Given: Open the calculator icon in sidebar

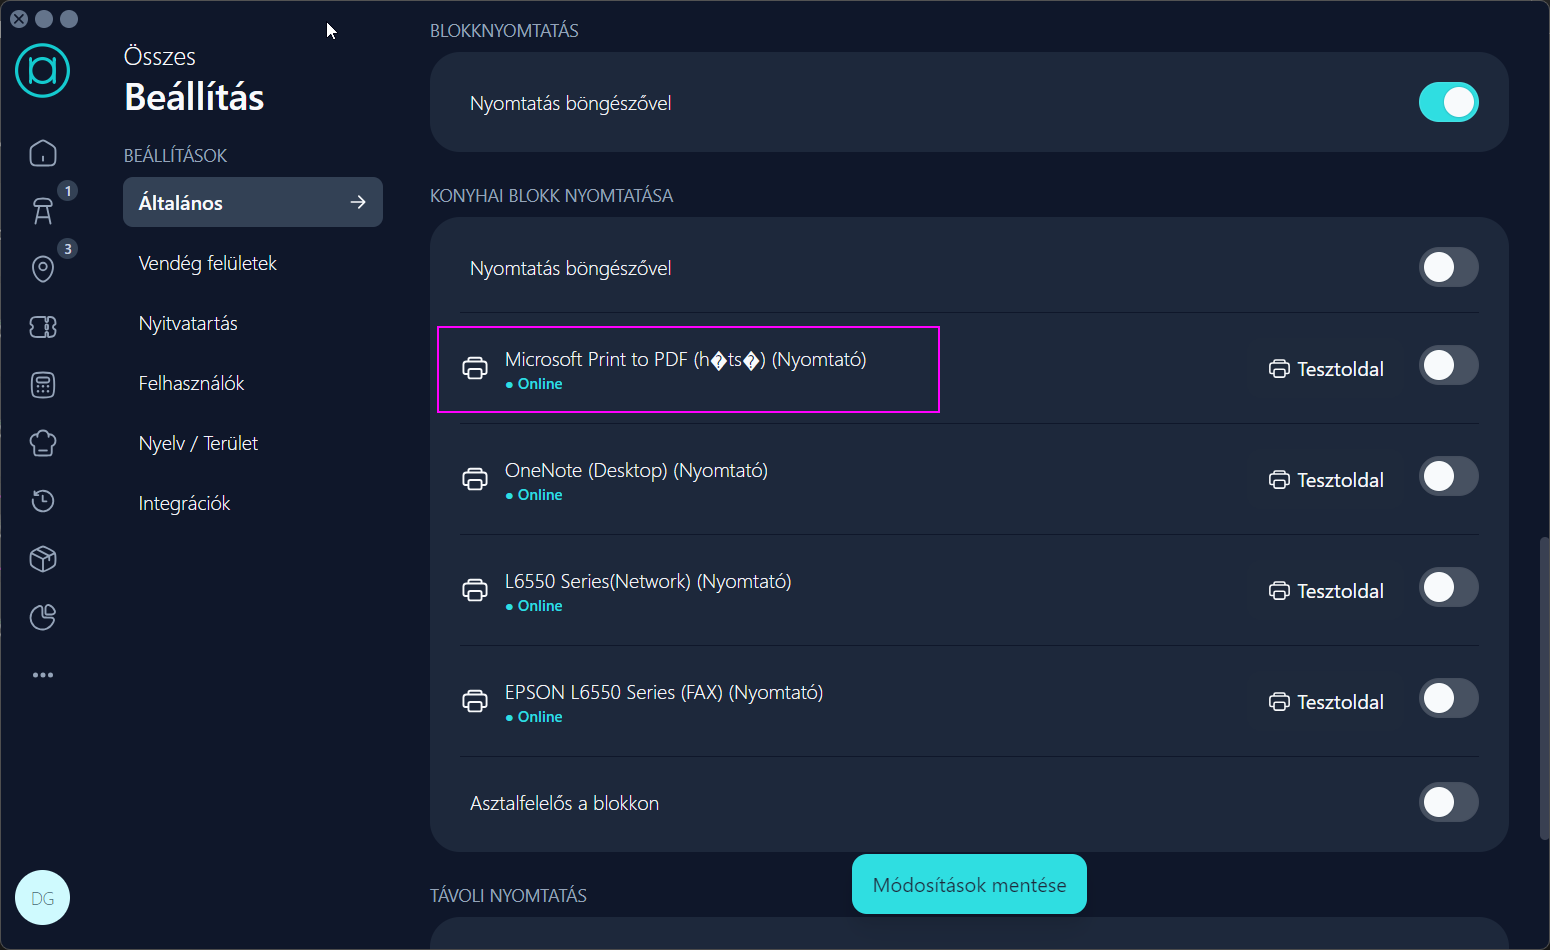Looking at the screenshot, I should pos(43,385).
